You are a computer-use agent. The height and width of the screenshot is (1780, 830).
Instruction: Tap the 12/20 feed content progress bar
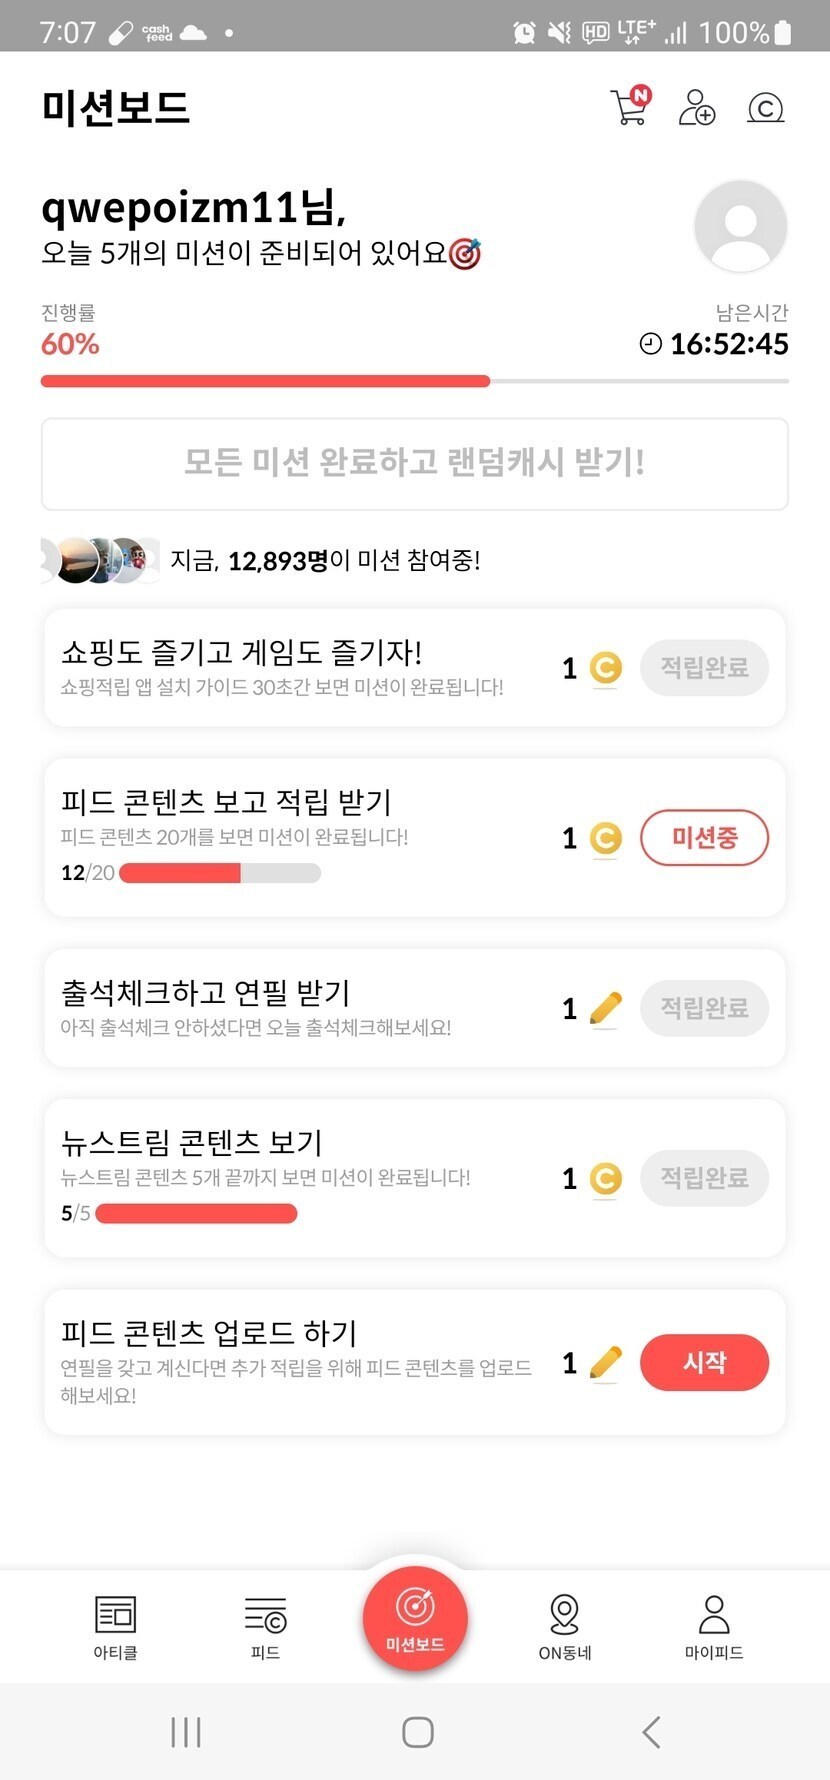coord(220,873)
